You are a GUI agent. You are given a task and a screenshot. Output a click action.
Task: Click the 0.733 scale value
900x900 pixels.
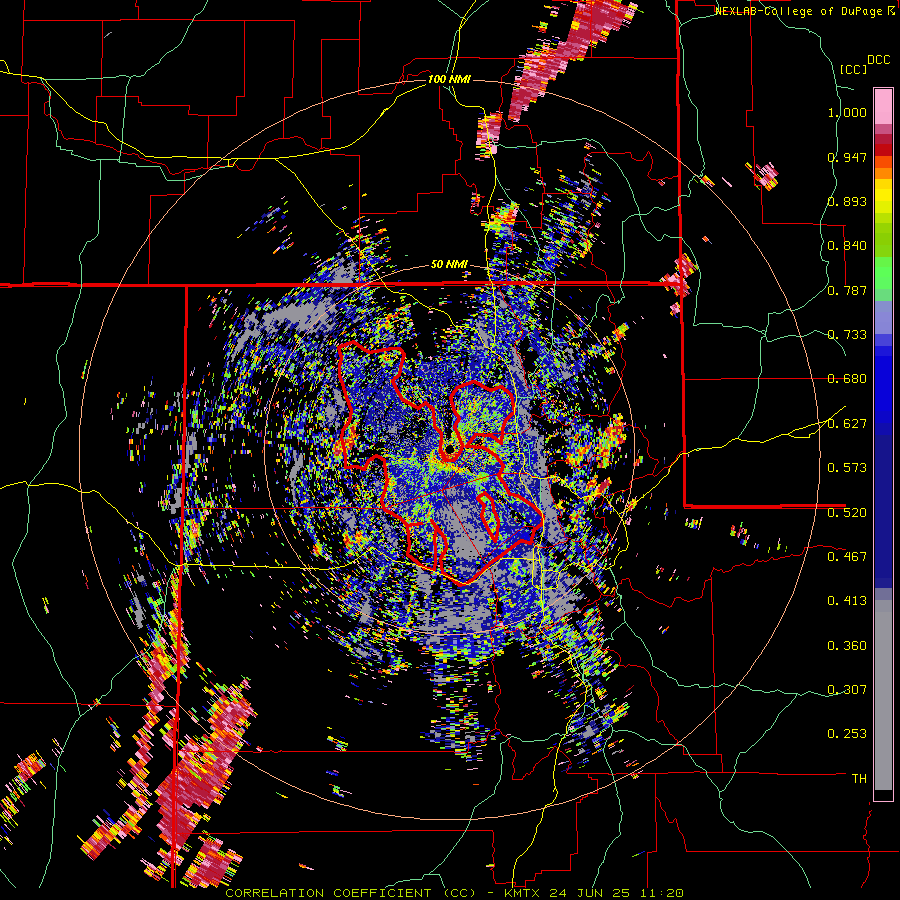tap(847, 335)
